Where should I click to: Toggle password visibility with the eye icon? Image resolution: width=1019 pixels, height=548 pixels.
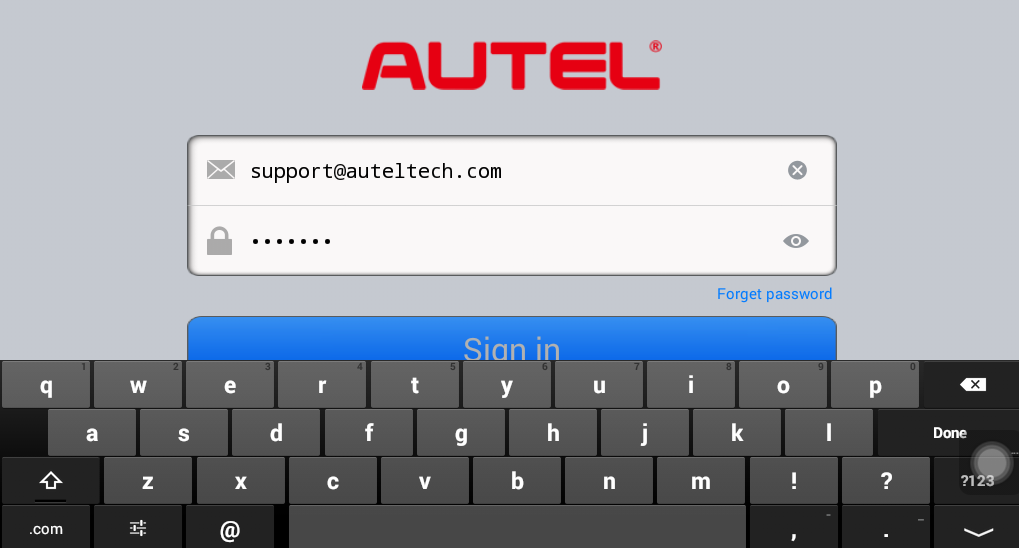pos(795,241)
